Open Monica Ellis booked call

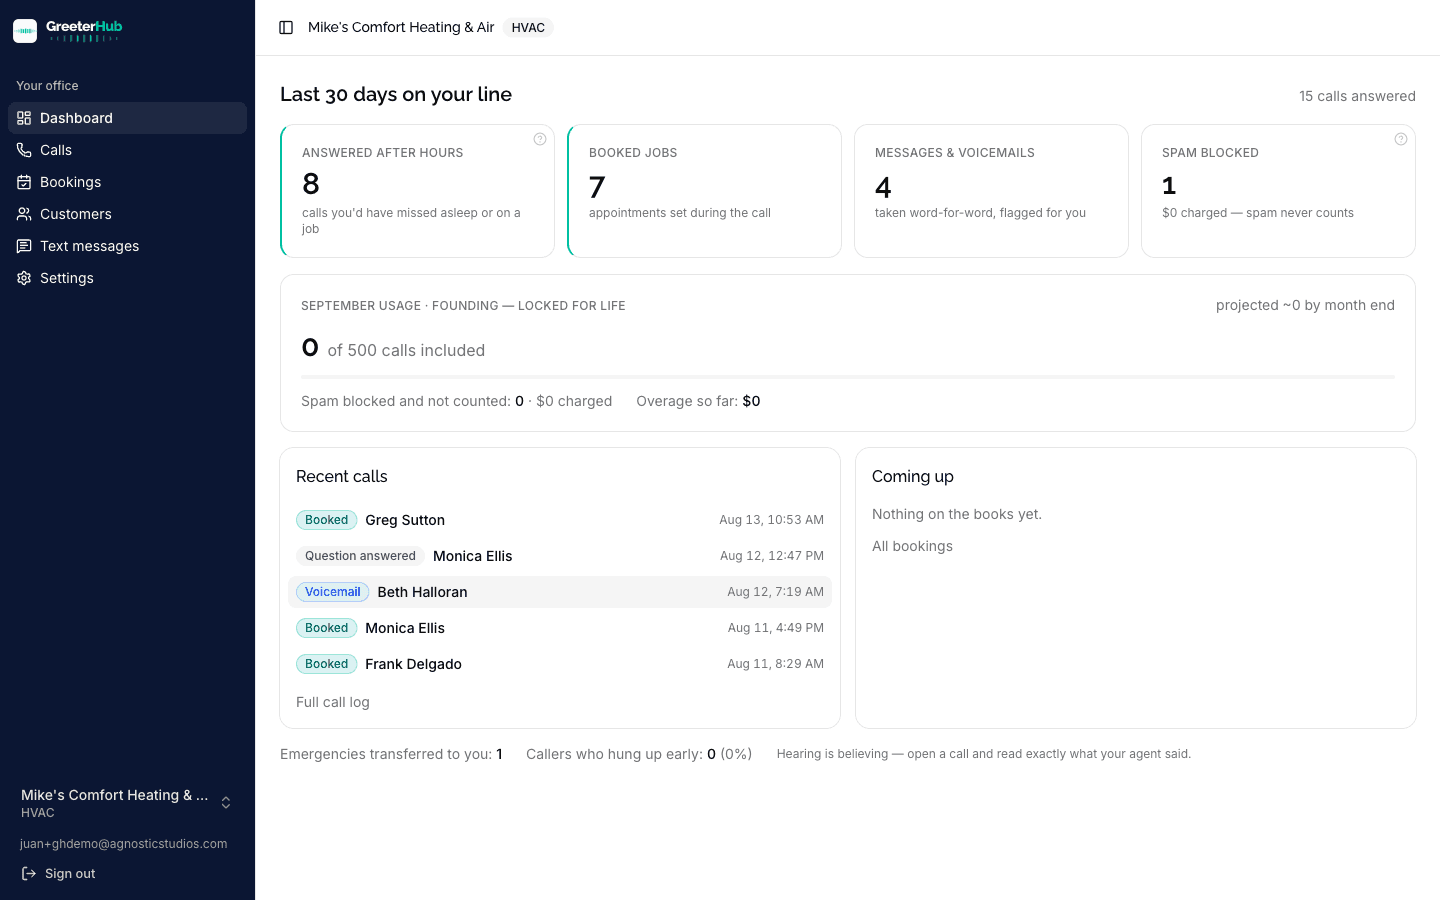(560, 628)
